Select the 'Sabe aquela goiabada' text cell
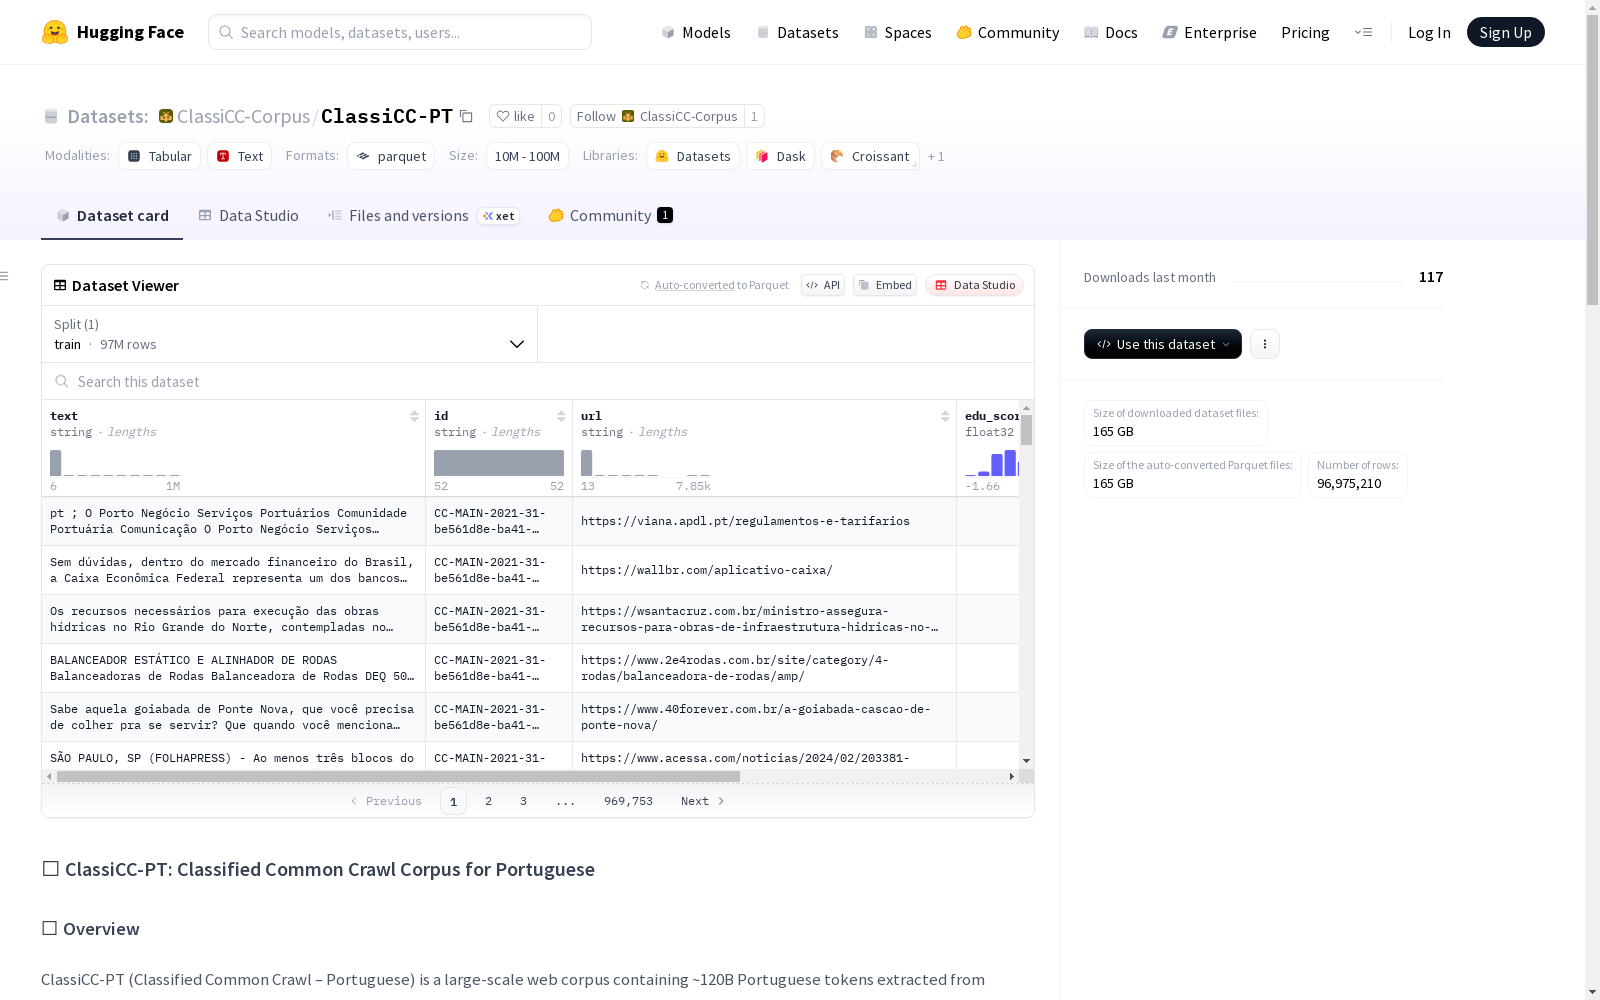 [233, 717]
